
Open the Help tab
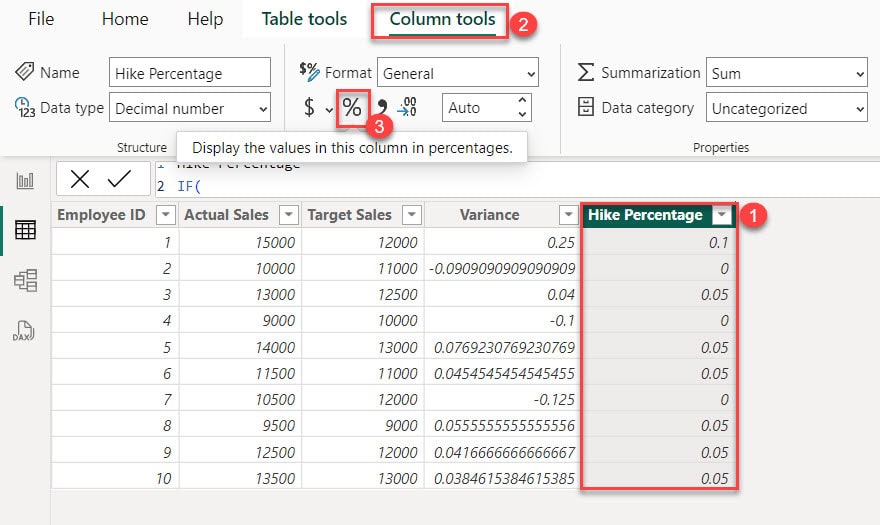(205, 19)
